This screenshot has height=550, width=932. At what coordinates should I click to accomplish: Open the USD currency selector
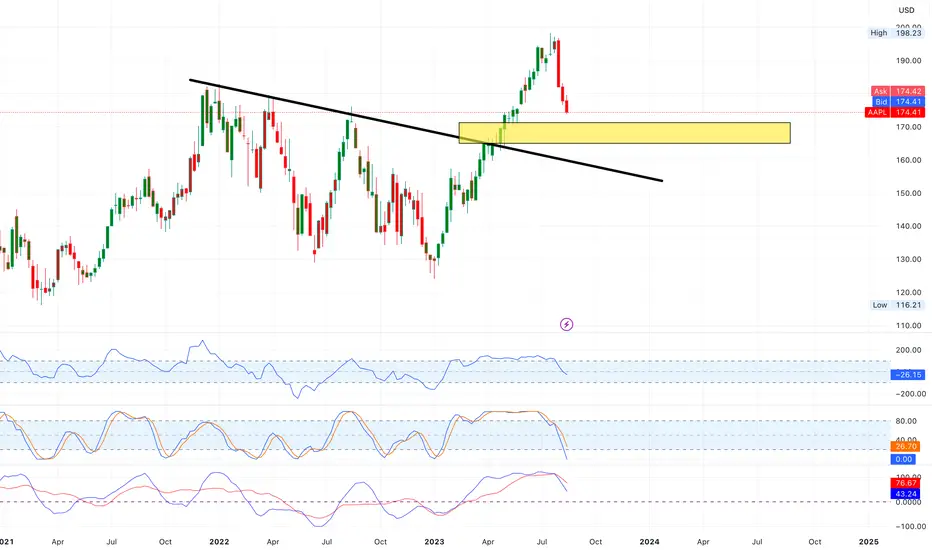coord(906,10)
